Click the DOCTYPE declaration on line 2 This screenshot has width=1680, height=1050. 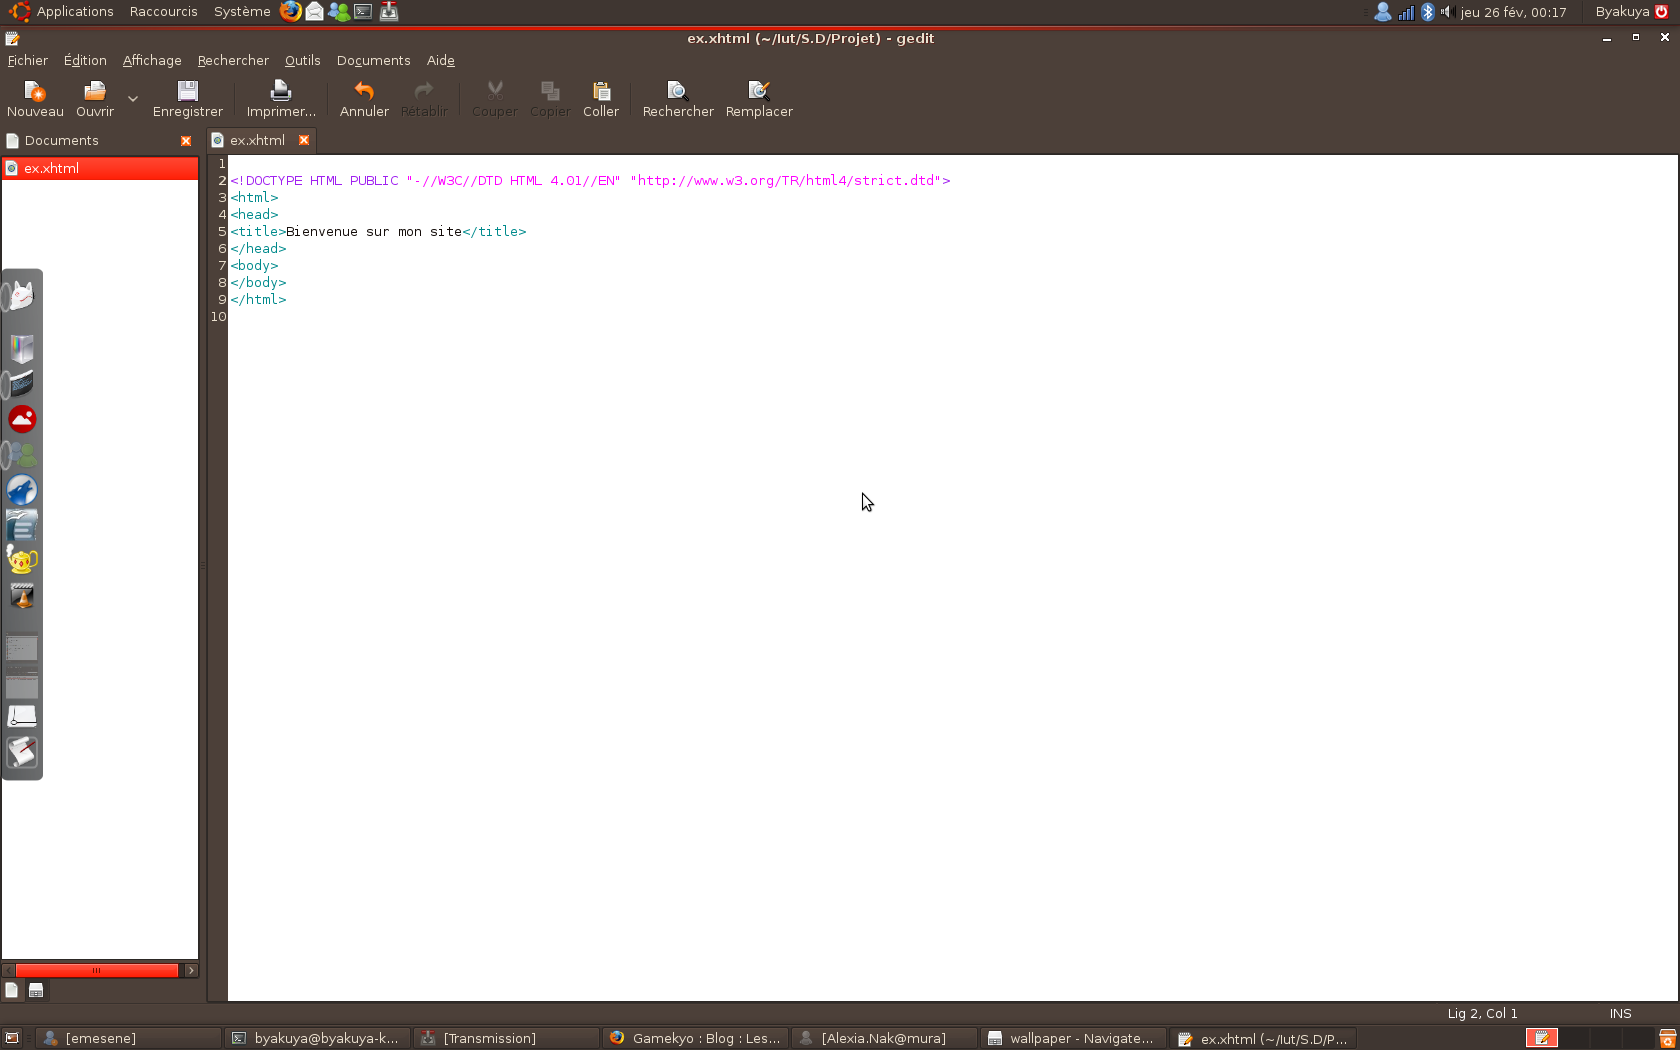pyautogui.click(x=590, y=181)
